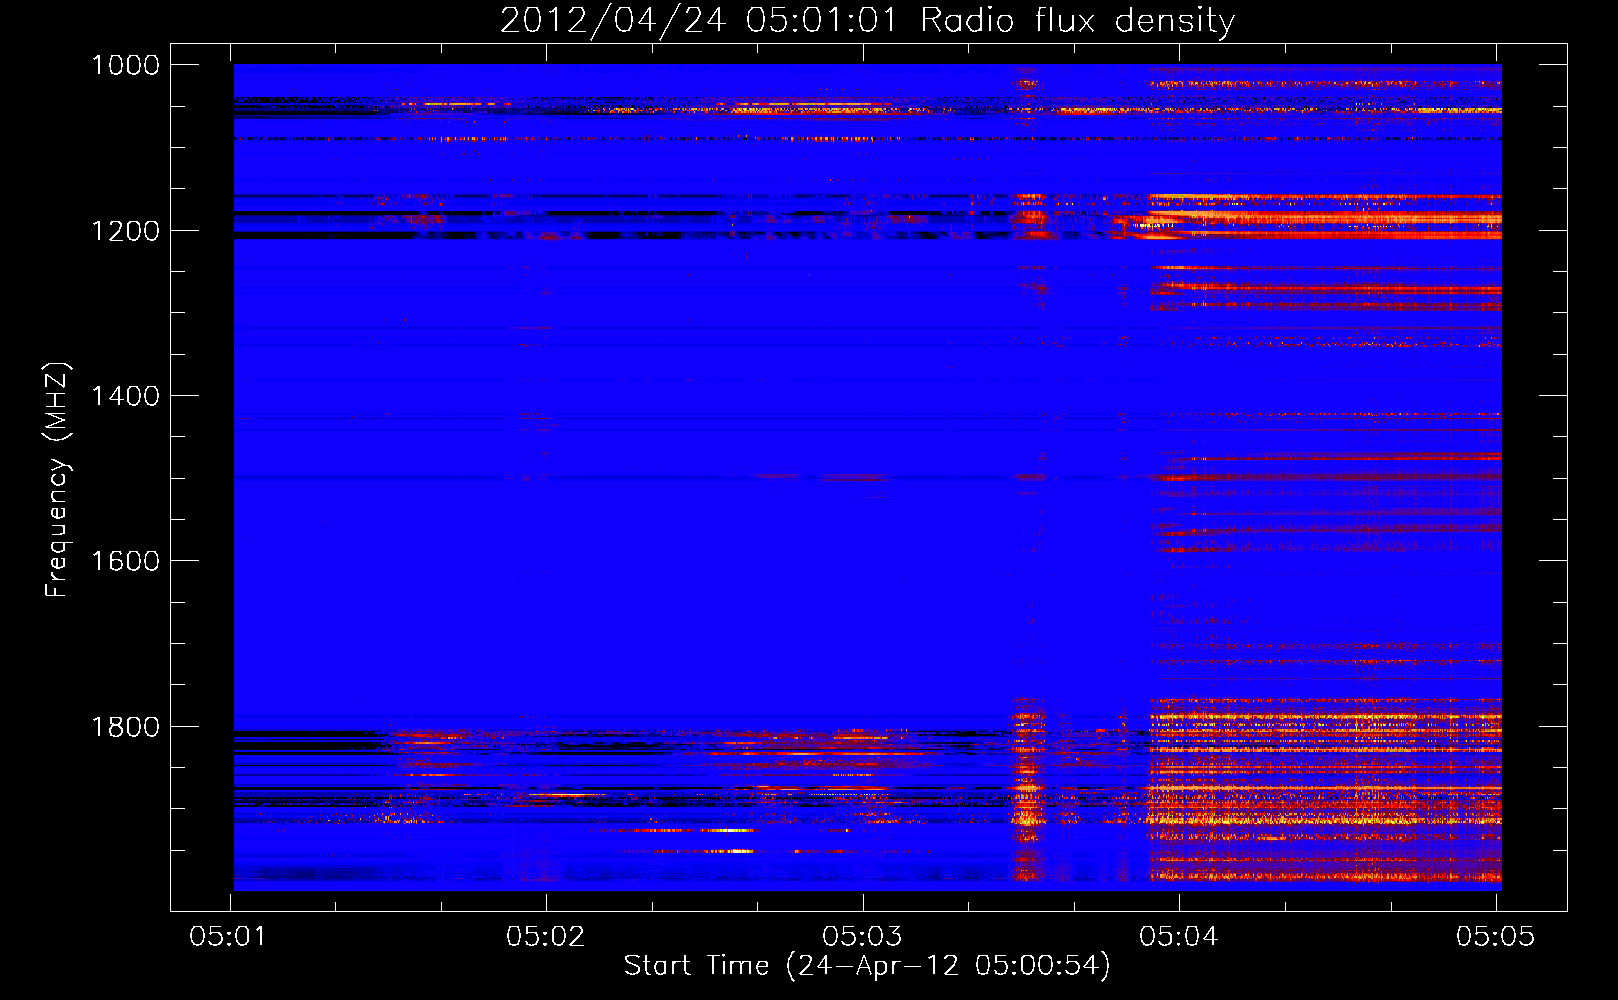Click the 05:05 time axis label
The width and height of the screenshot is (1618, 1000).
[x=1495, y=937]
